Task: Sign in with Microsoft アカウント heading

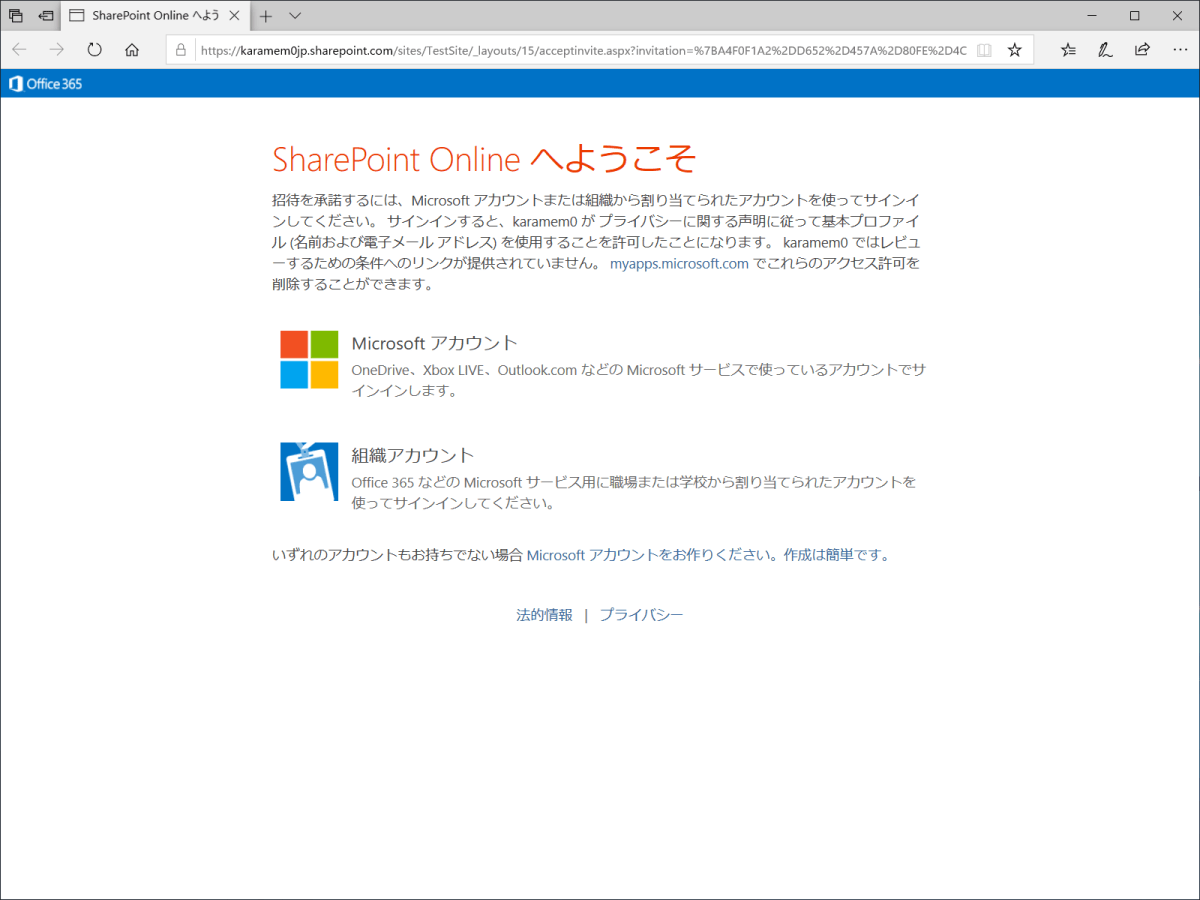Action: point(435,343)
